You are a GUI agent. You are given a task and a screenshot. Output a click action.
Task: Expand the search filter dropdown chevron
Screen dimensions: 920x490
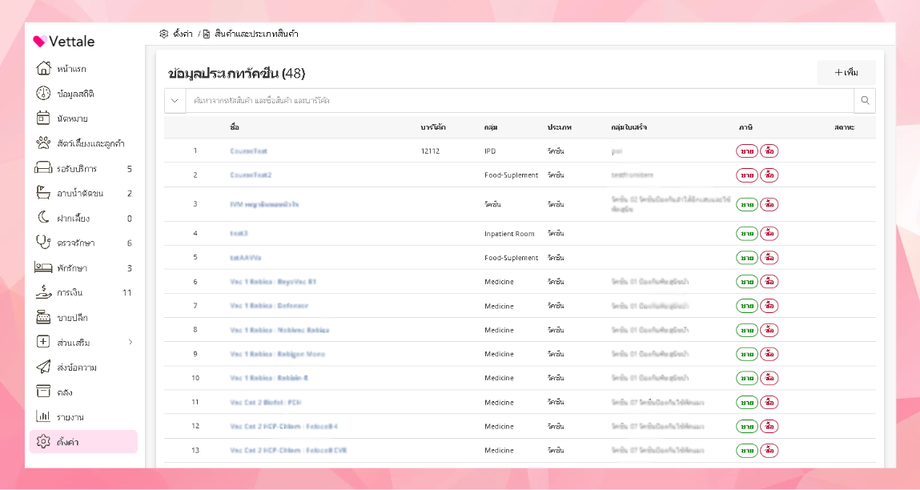coord(175,101)
